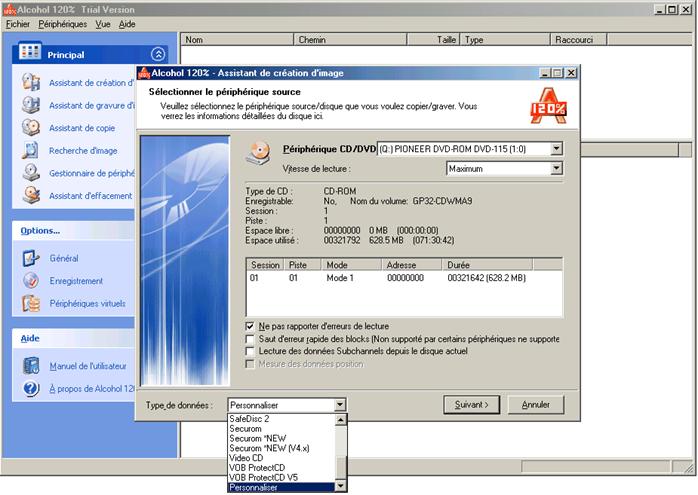Click the À propos question mark icon
Screen dimensions: 698x495
pos(31,388)
